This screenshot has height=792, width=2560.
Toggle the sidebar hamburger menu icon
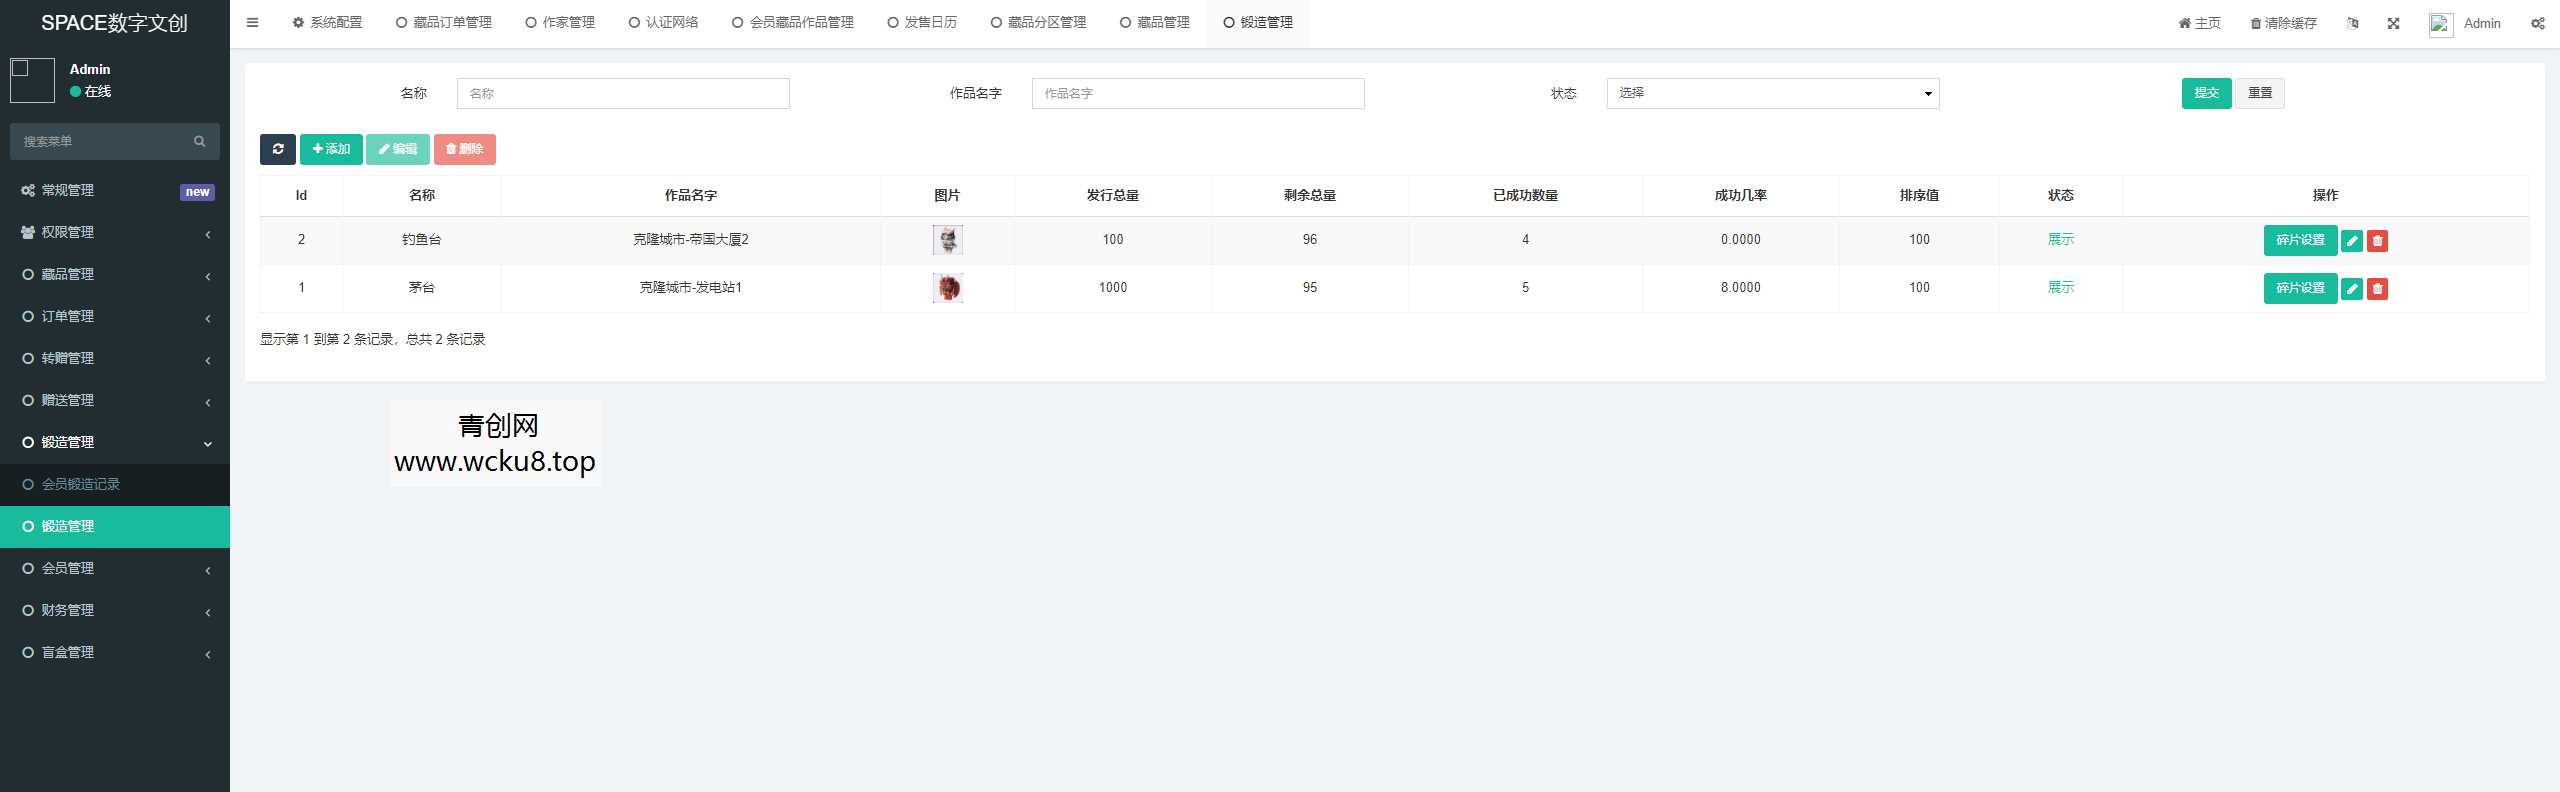[x=252, y=23]
